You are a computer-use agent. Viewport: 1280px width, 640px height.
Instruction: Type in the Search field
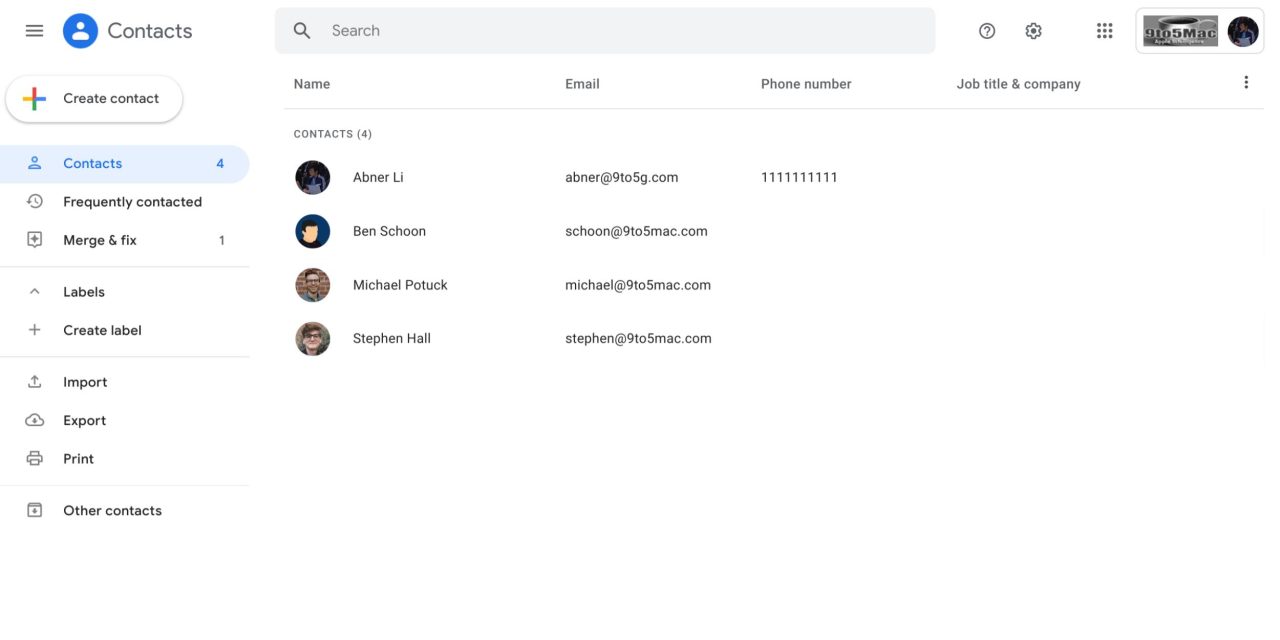click(x=620, y=31)
